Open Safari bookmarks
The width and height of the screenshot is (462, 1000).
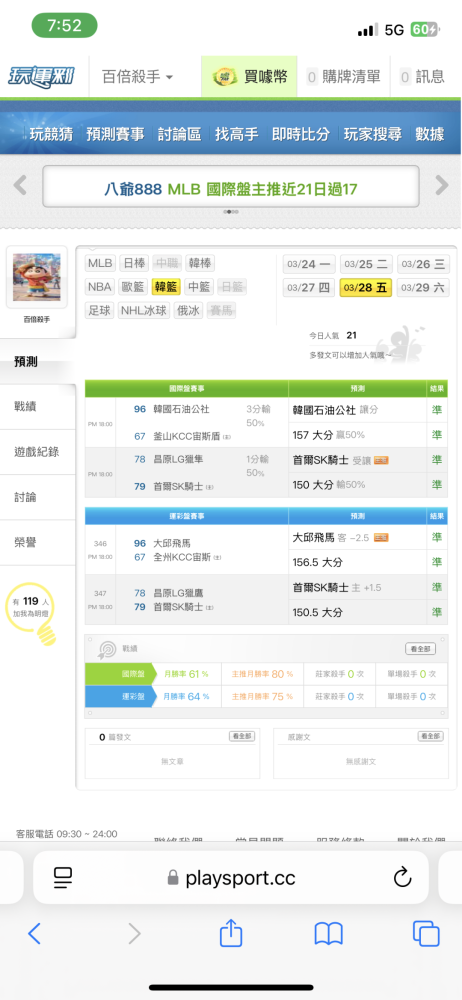pos(329,934)
